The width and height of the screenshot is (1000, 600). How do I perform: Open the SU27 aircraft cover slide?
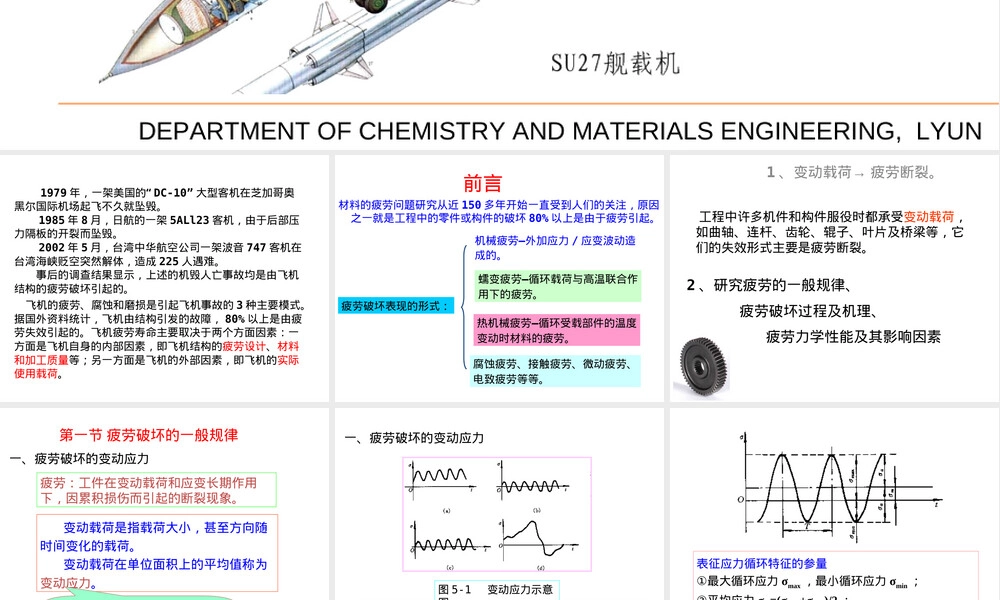500,75
